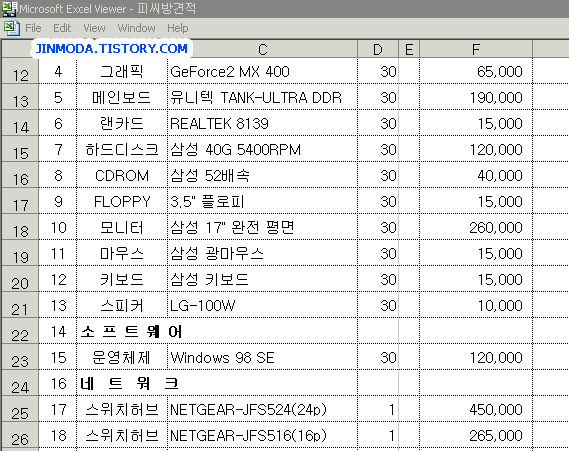Click price cell 260,000

click(476, 227)
